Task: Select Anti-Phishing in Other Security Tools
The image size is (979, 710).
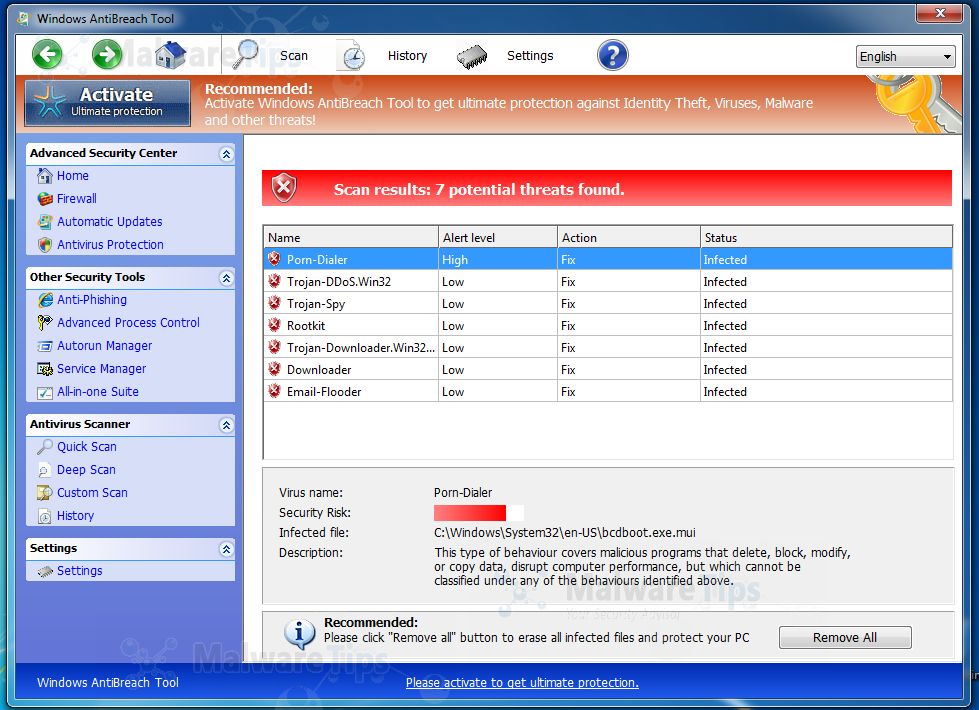Action: pyautogui.click(x=91, y=300)
